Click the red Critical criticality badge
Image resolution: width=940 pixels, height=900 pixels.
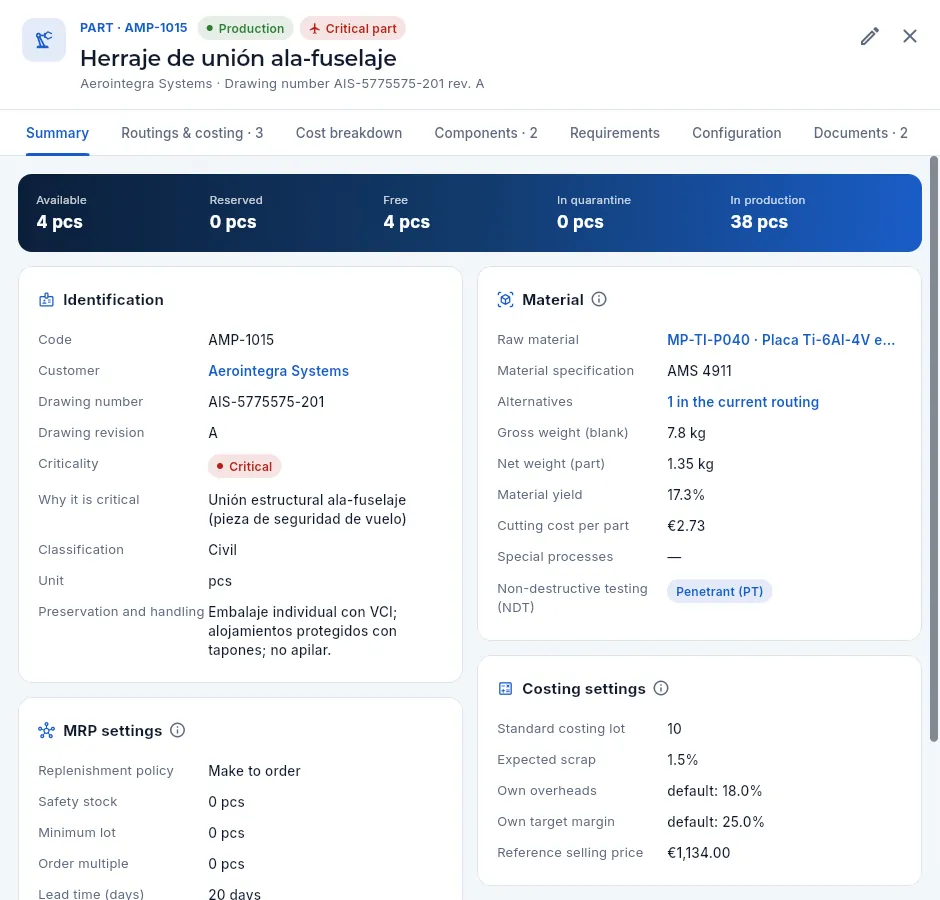[244, 466]
